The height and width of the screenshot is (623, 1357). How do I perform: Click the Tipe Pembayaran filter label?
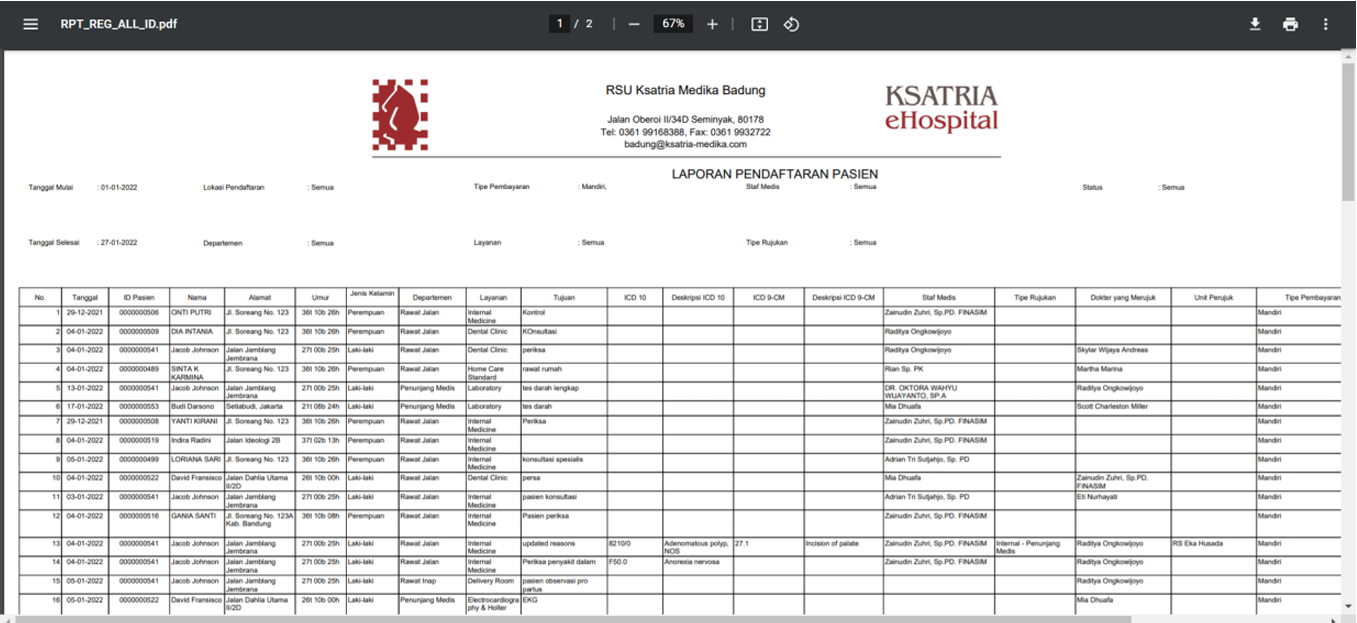pos(501,187)
